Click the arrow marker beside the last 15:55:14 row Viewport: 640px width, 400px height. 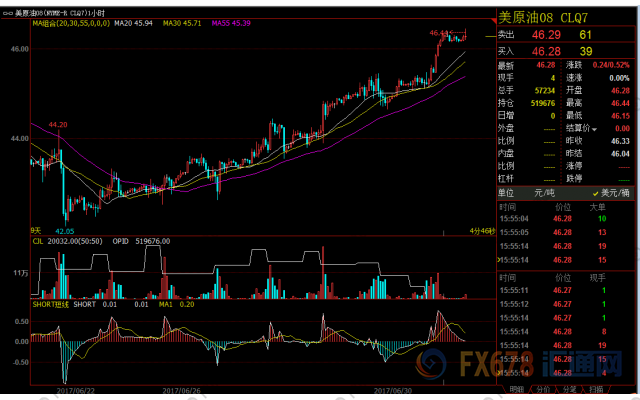pyautogui.click(x=500, y=372)
